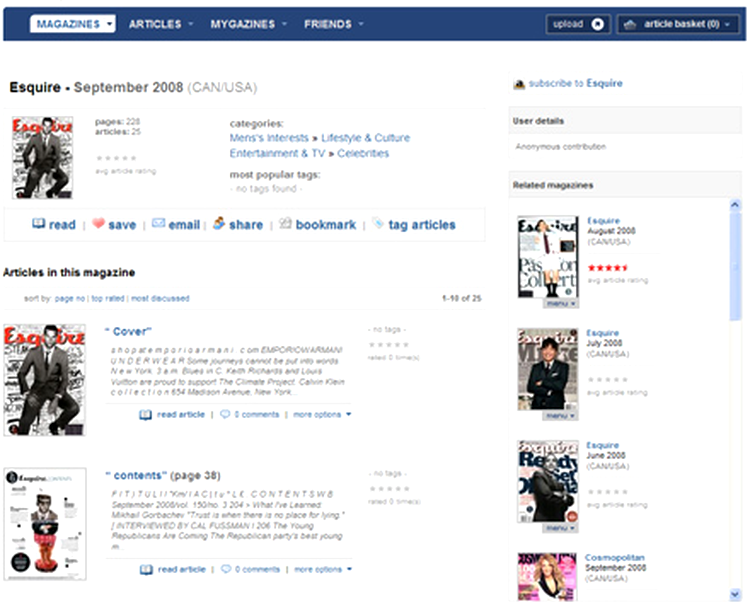Viewport: 750px width, 607px height.
Task: Click the Cosmopolitan cover thumbnail
Action: (547, 577)
